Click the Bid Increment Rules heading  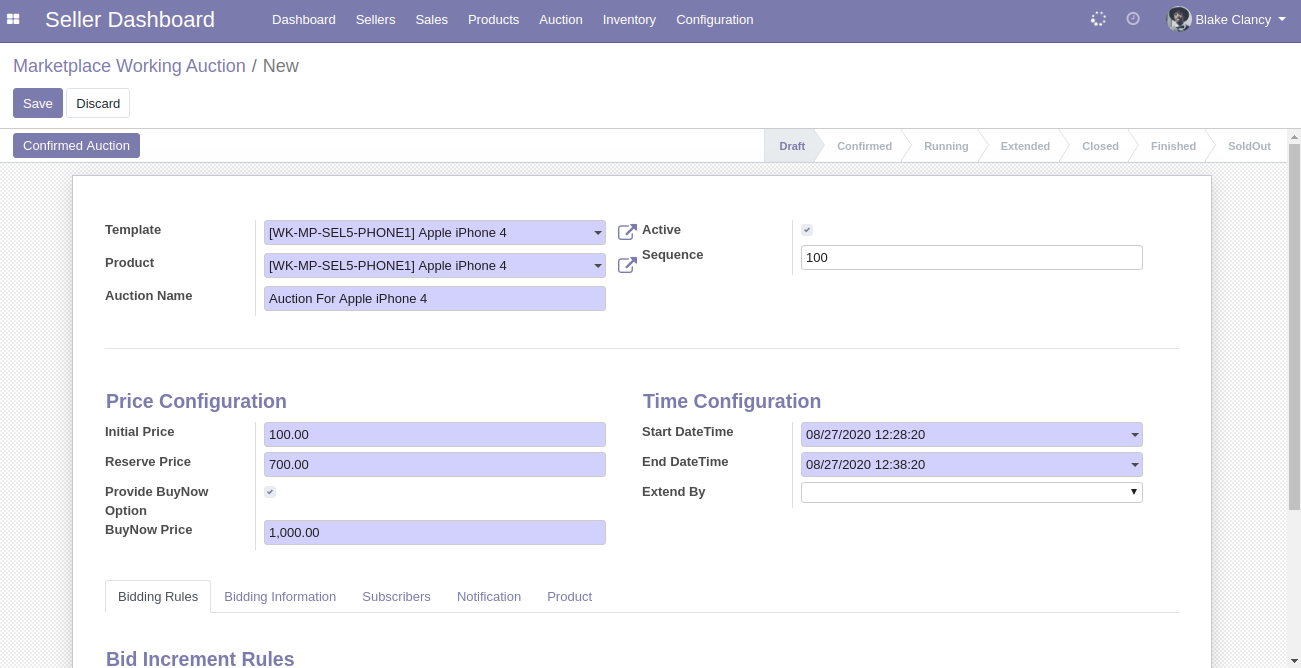click(200, 659)
